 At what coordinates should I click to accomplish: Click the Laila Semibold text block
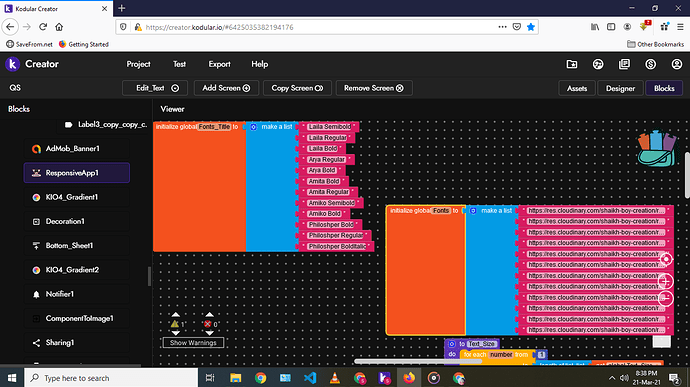(329, 127)
